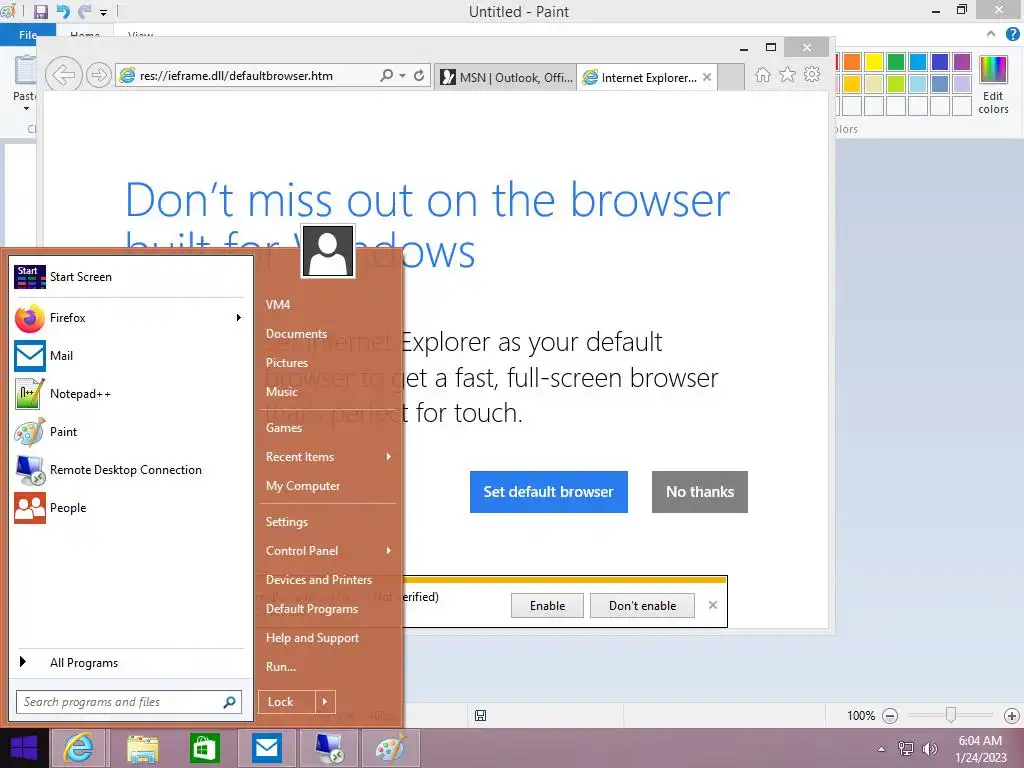Image resolution: width=1024 pixels, height=768 pixels.
Task: Open the Windows Store taskbar icon
Action: pos(204,748)
